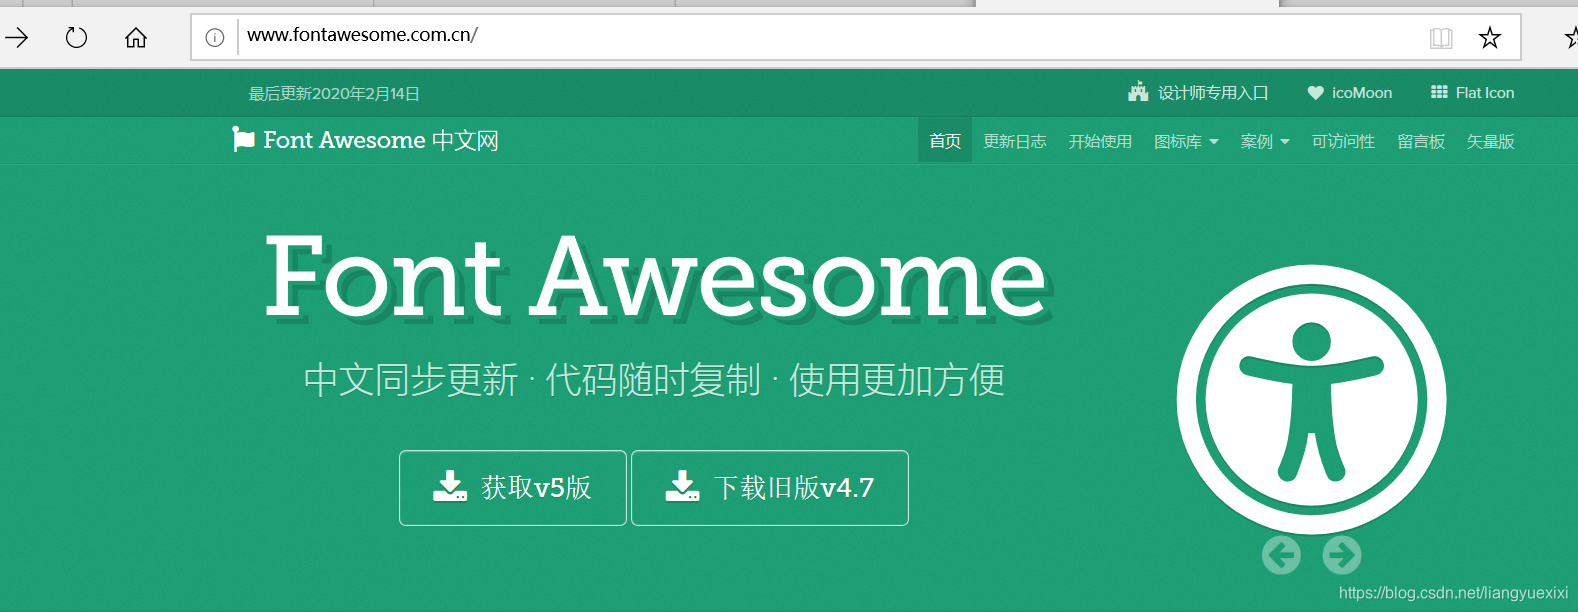
Task: Open 更新日志 menu item
Action: click(1015, 141)
